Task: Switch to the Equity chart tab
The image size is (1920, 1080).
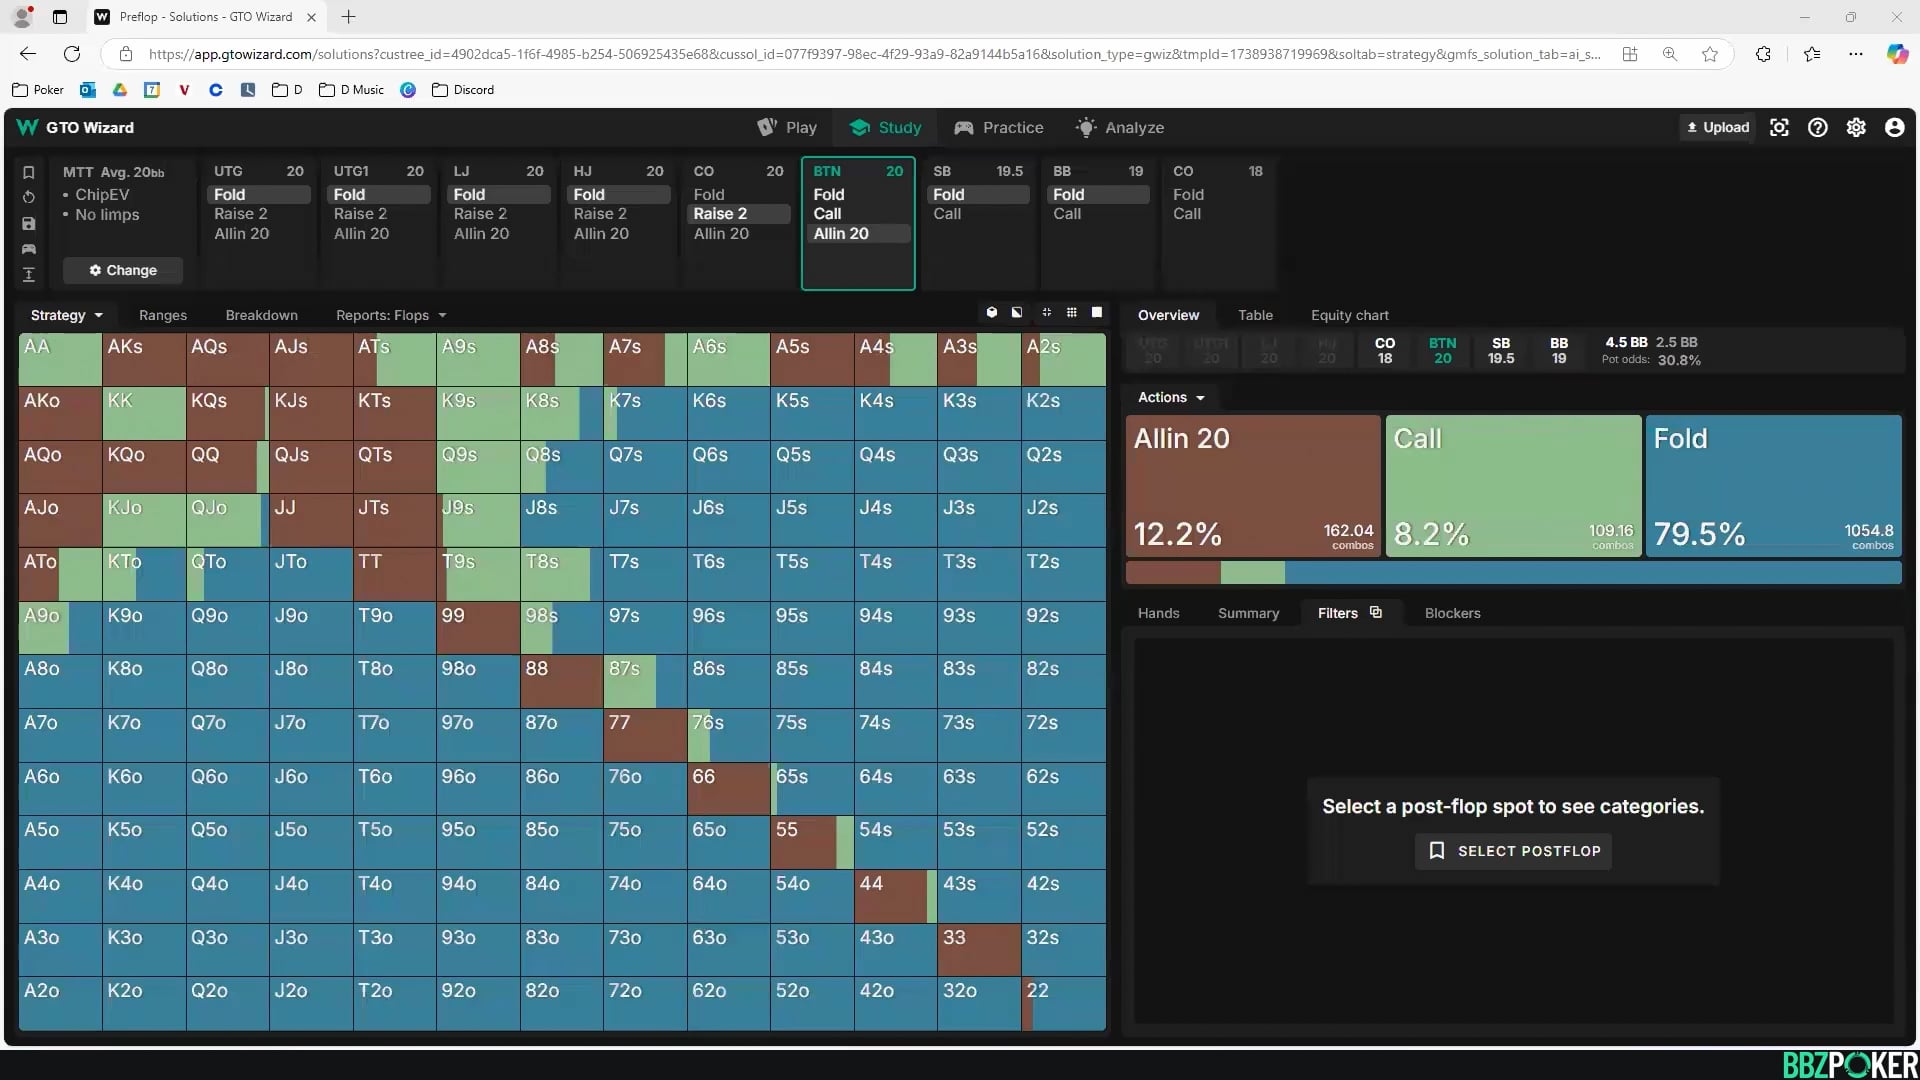Action: 1349,315
